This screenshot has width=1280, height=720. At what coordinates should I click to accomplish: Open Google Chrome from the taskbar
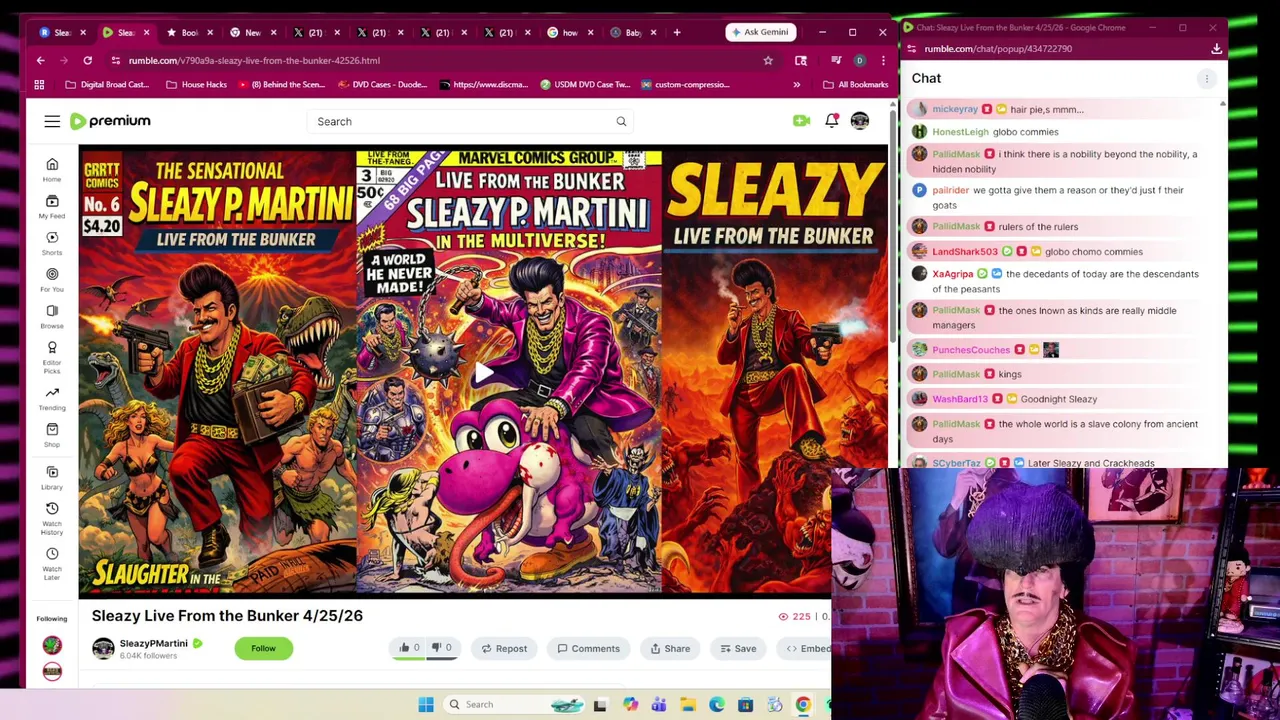803,704
